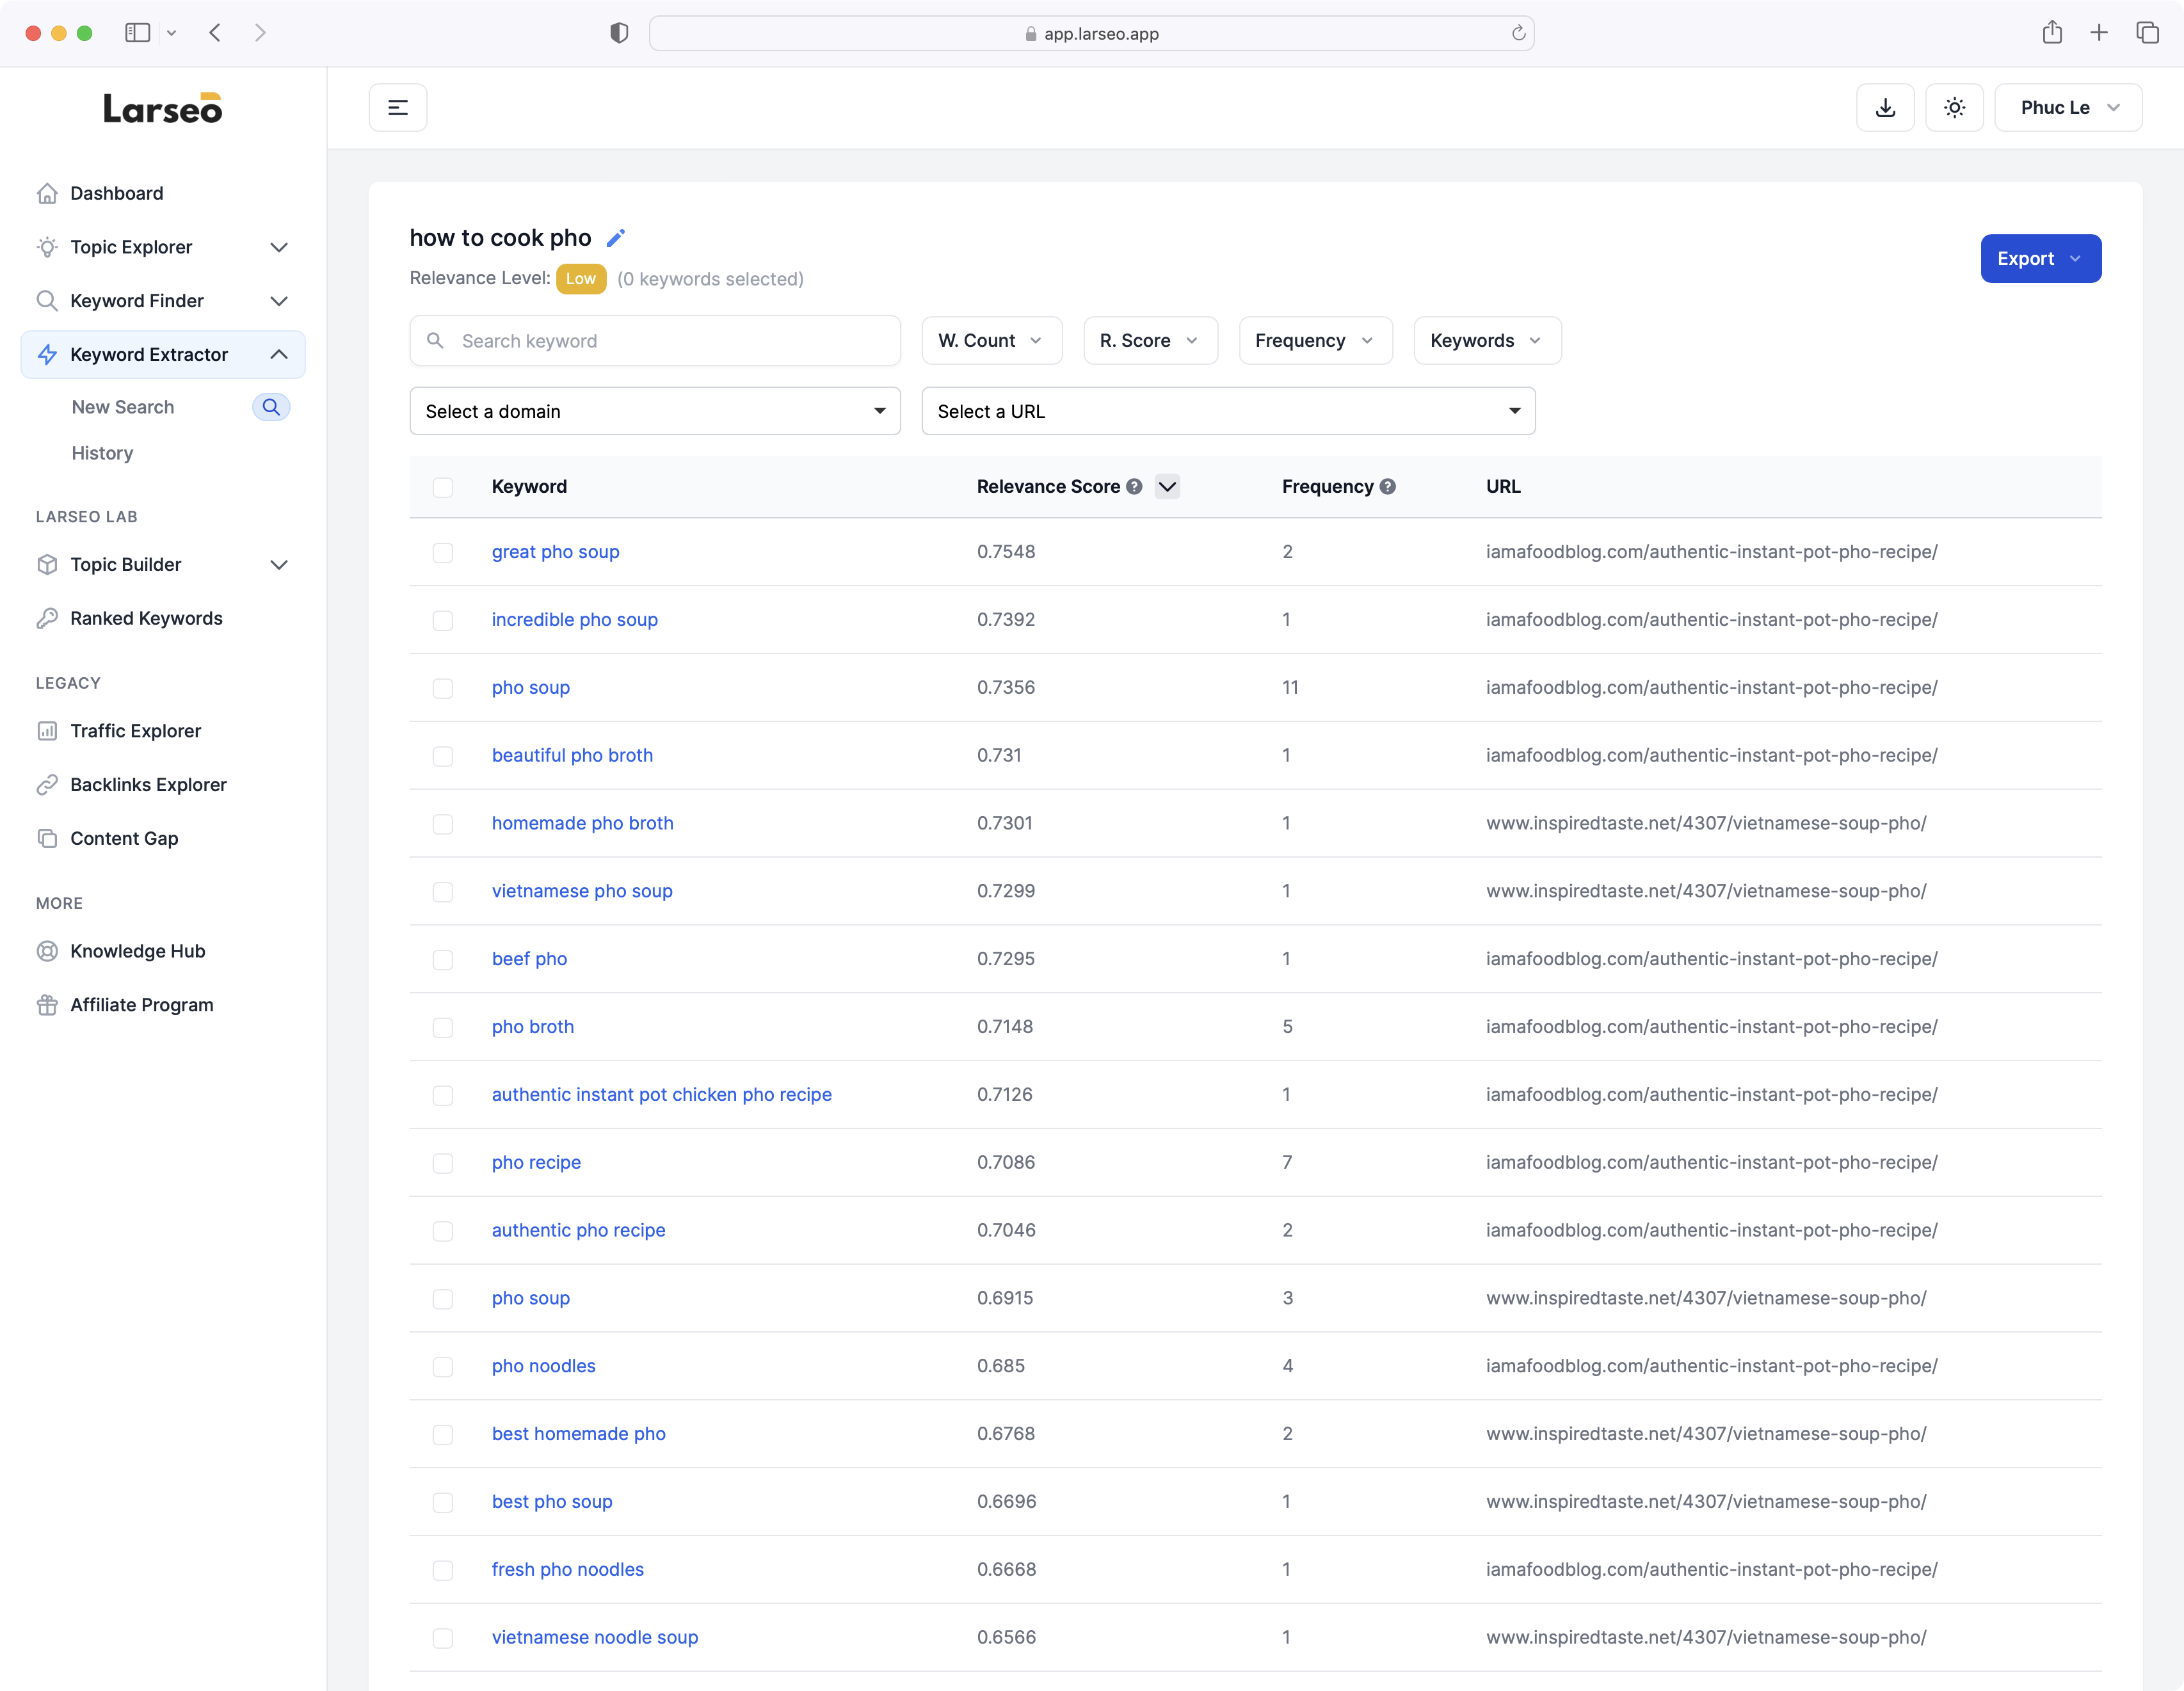This screenshot has height=1691, width=2184.
Task: Click Safari privacy shield icon
Action: [619, 33]
